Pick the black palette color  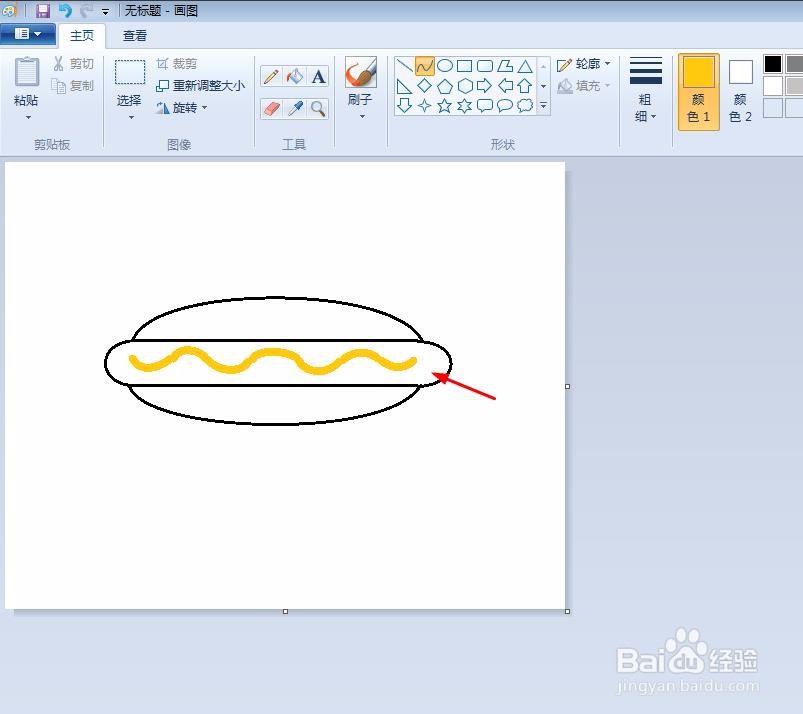click(773, 64)
